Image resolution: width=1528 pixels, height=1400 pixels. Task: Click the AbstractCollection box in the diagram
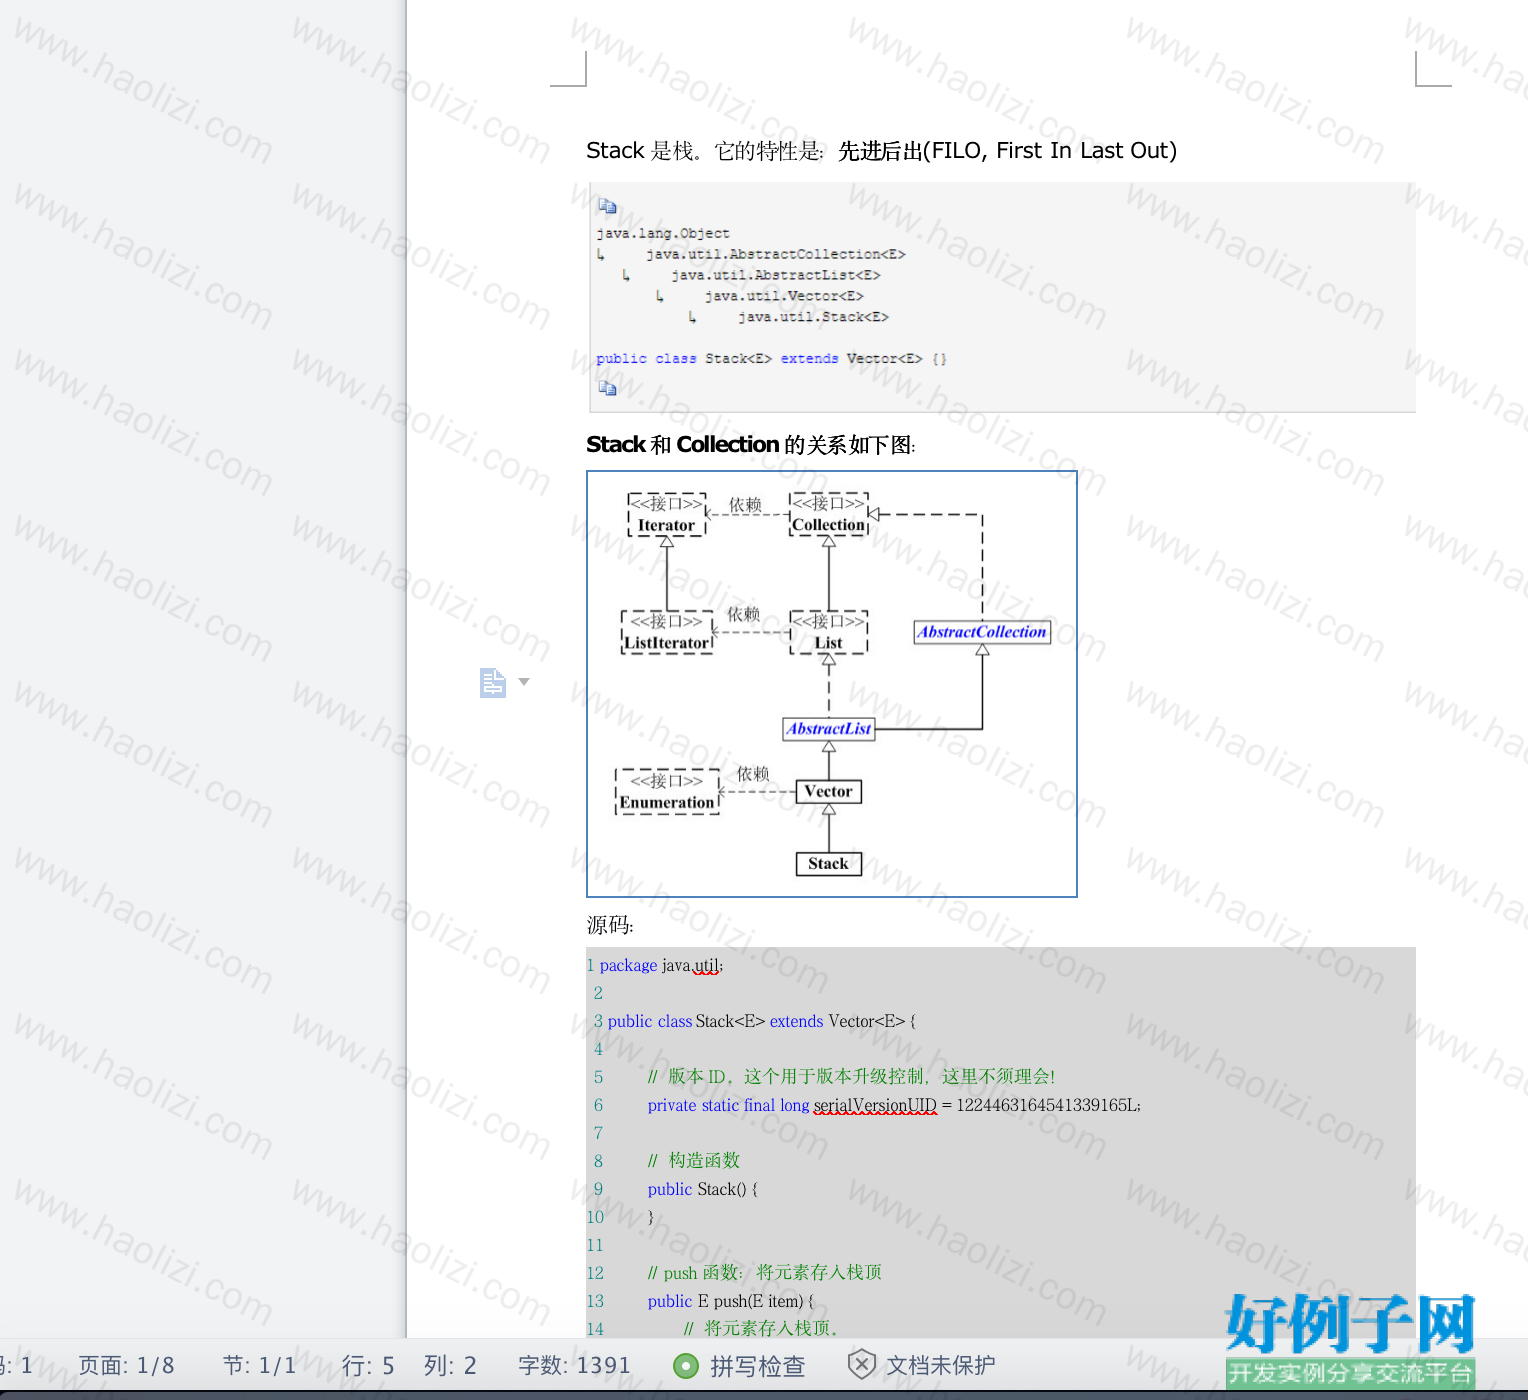point(982,632)
